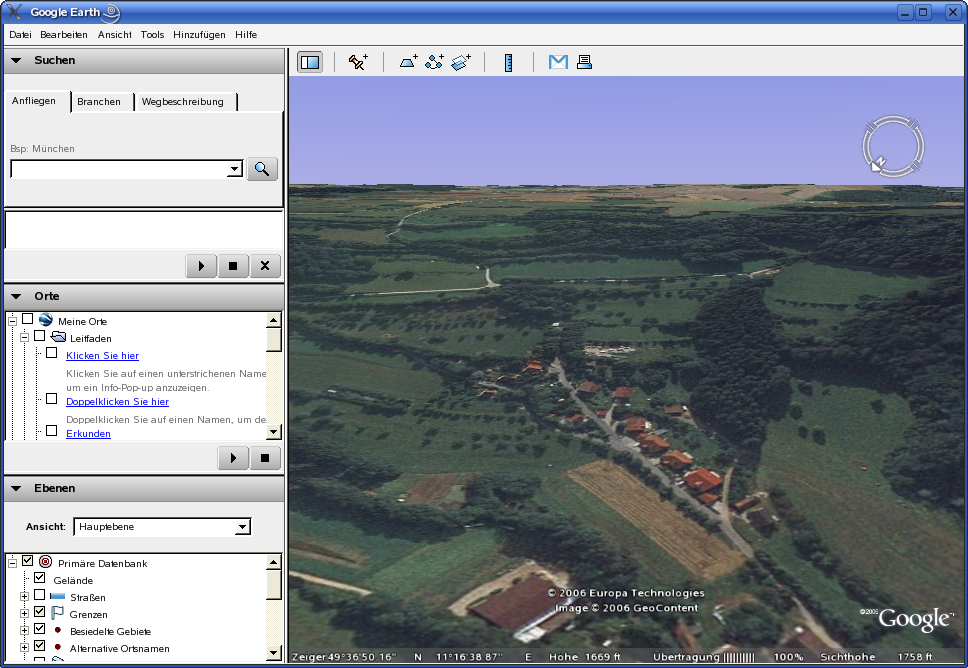Toggle the Straßen layer checkbox
This screenshot has width=968, height=668.
coord(40,595)
